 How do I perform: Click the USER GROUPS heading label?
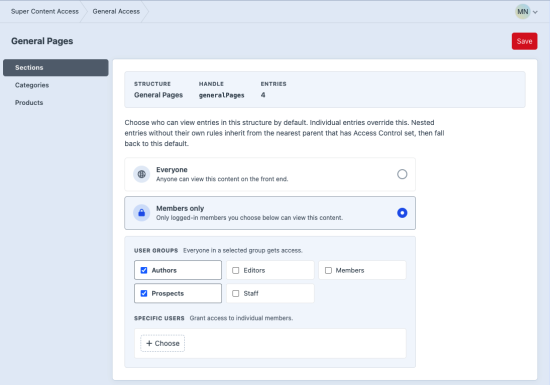[x=156, y=250]
